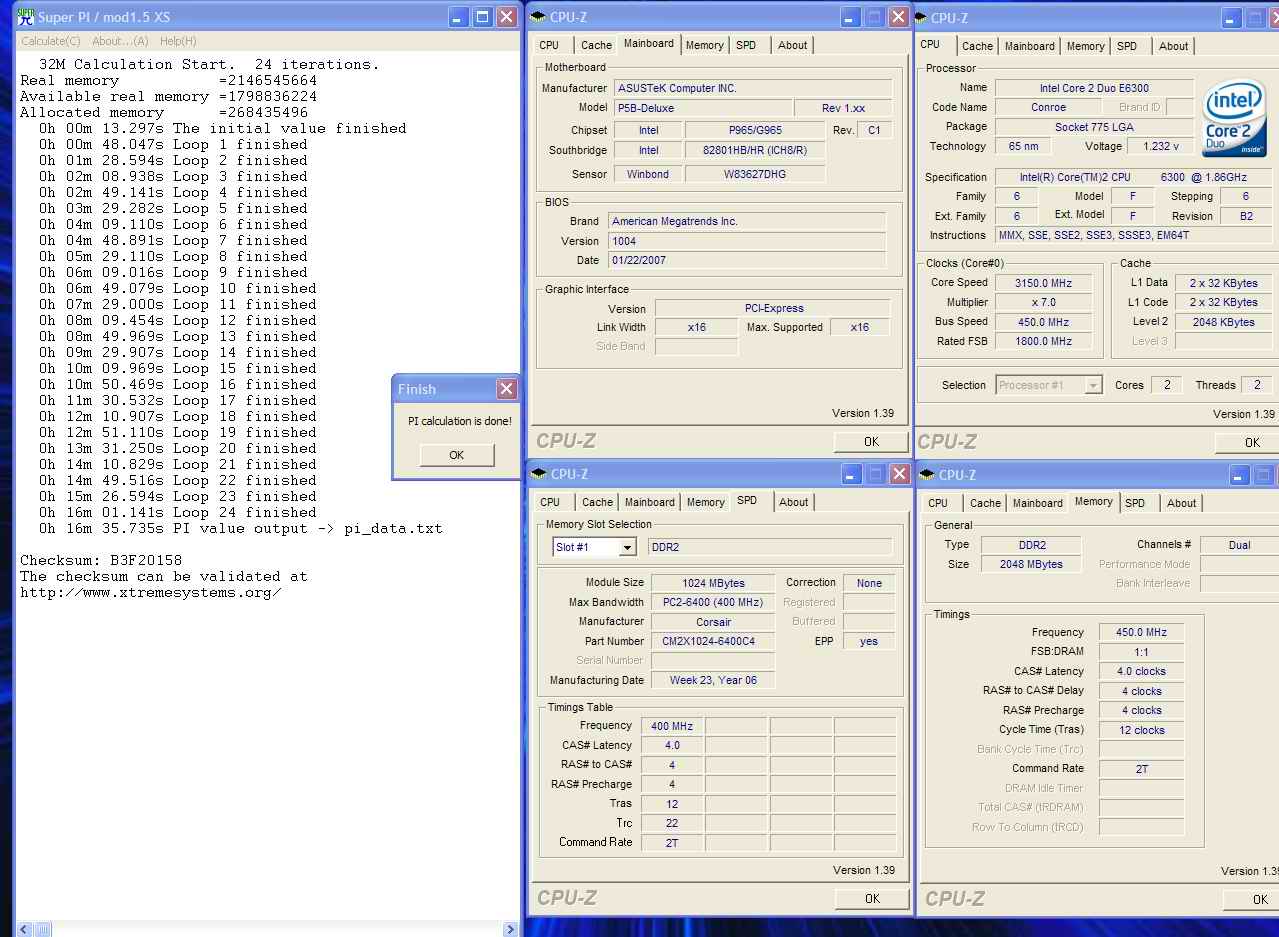Switch to CPU tab in the Mainboard window
Viewport: 1279px width, 937px height.
tap(549, 45)
